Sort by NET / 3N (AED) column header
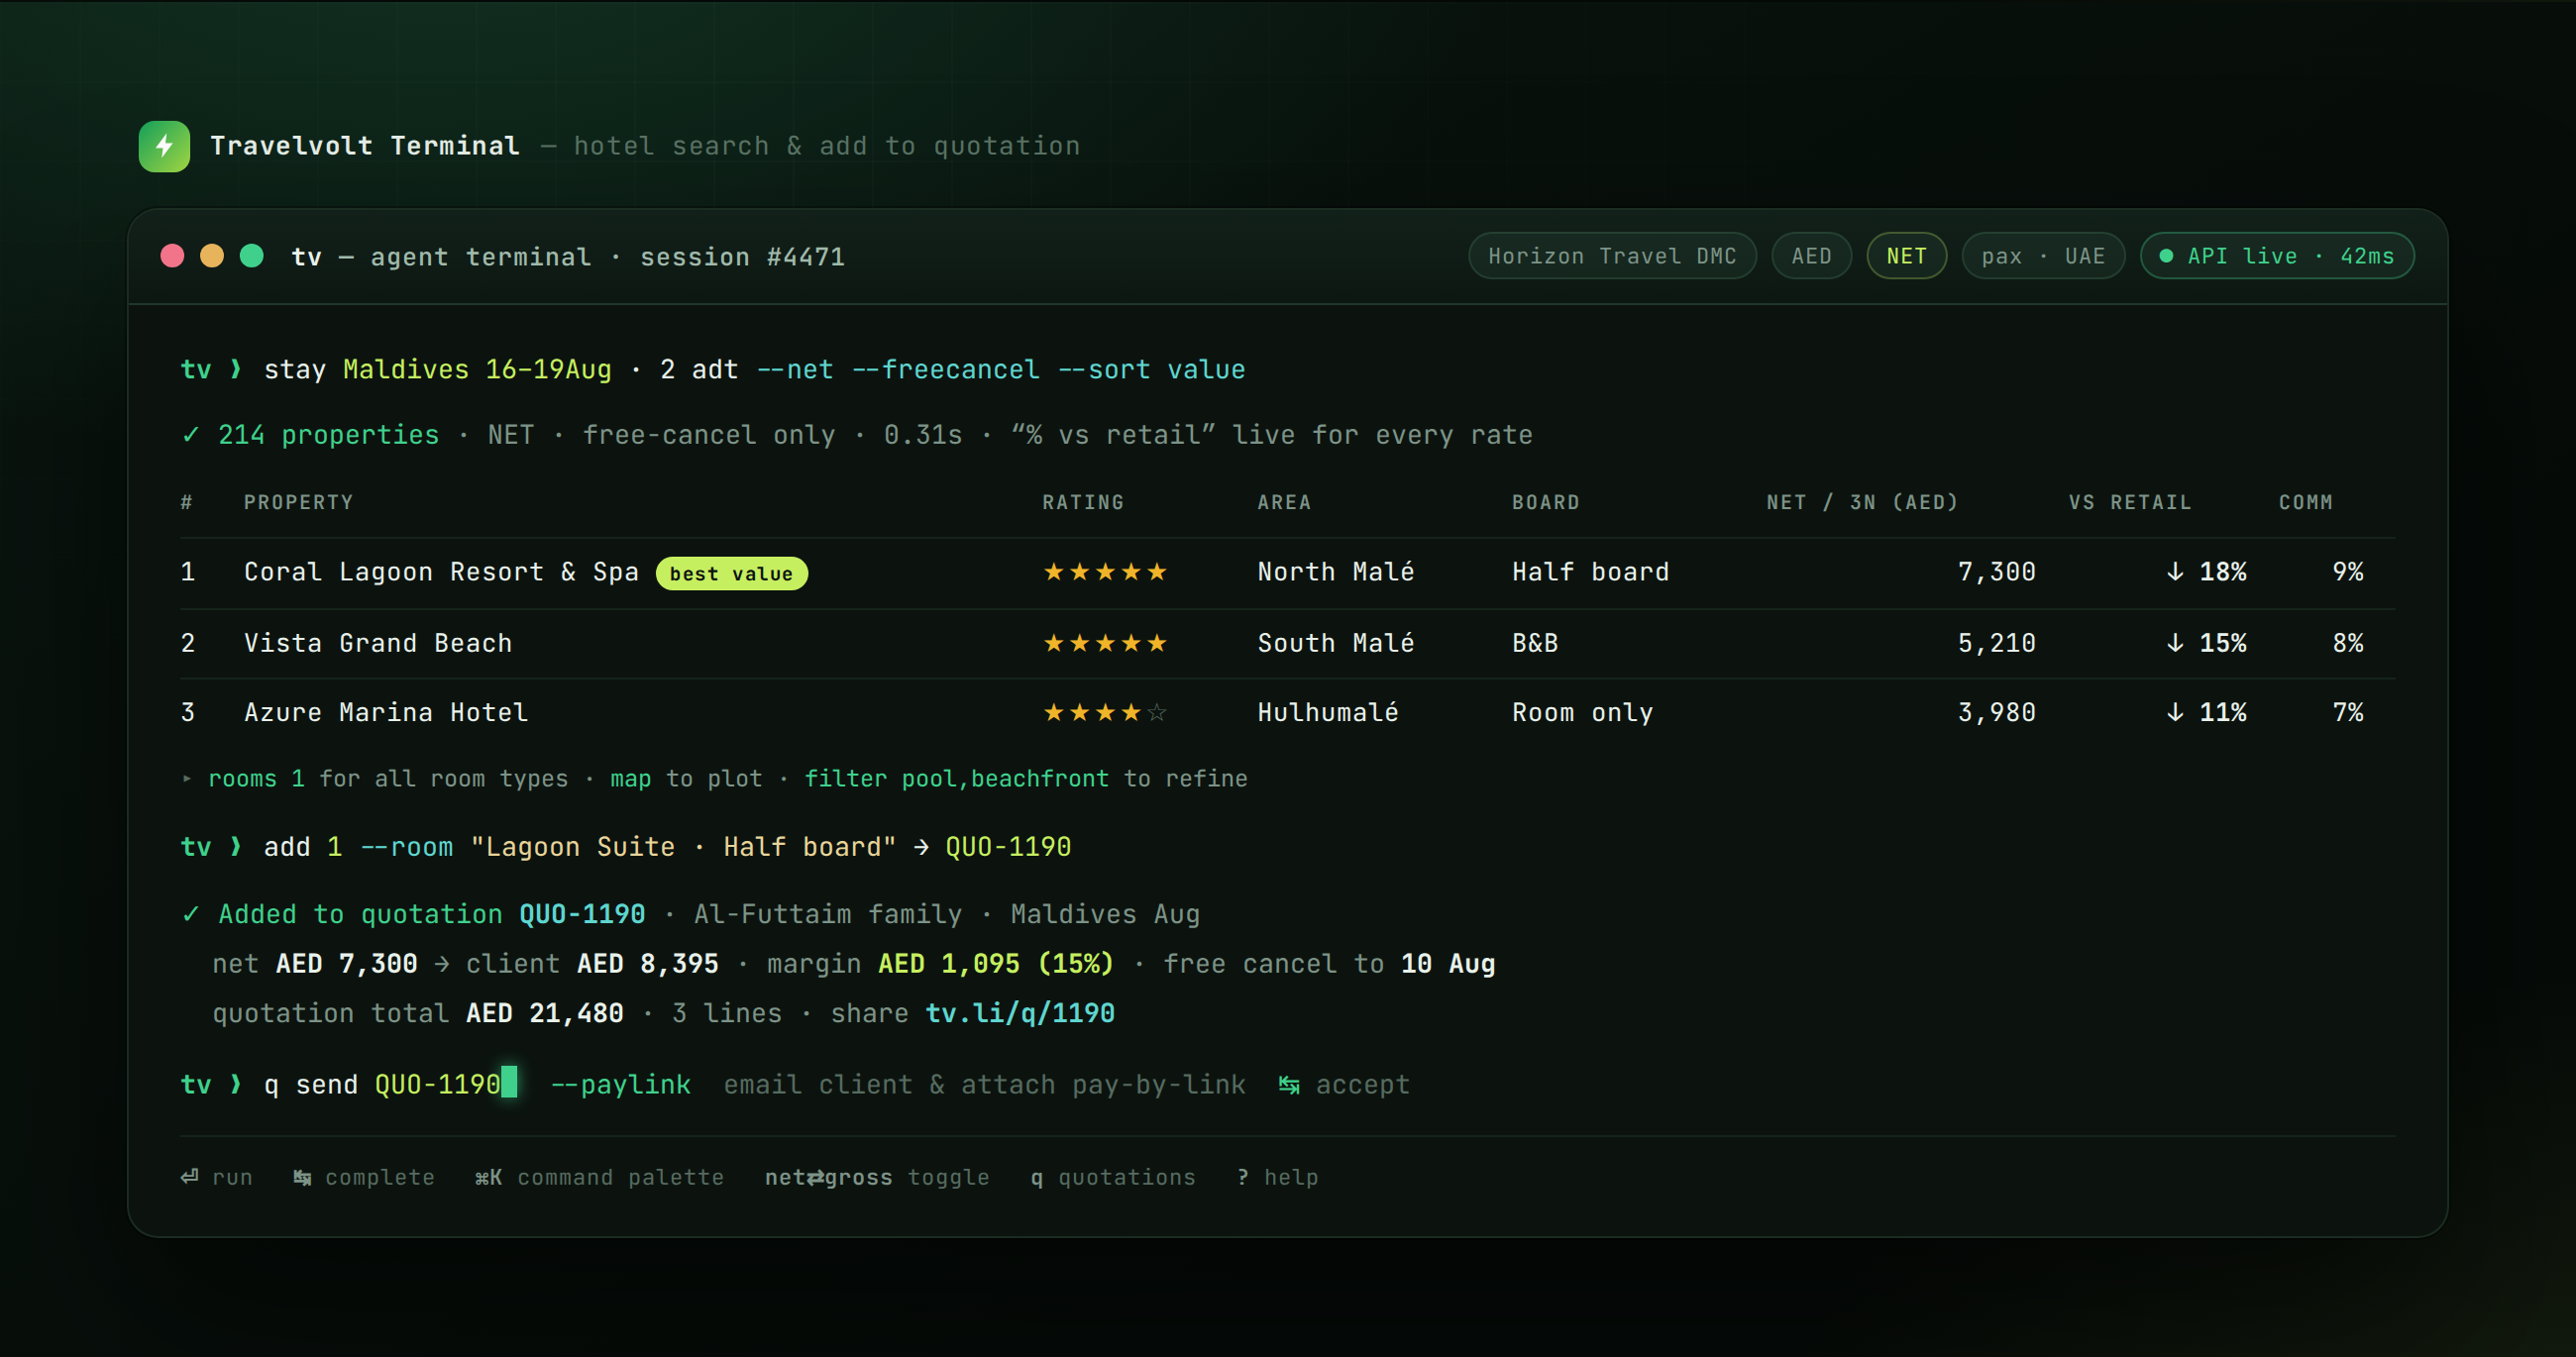The image size is (2576, 1357). pos(1862,502)
